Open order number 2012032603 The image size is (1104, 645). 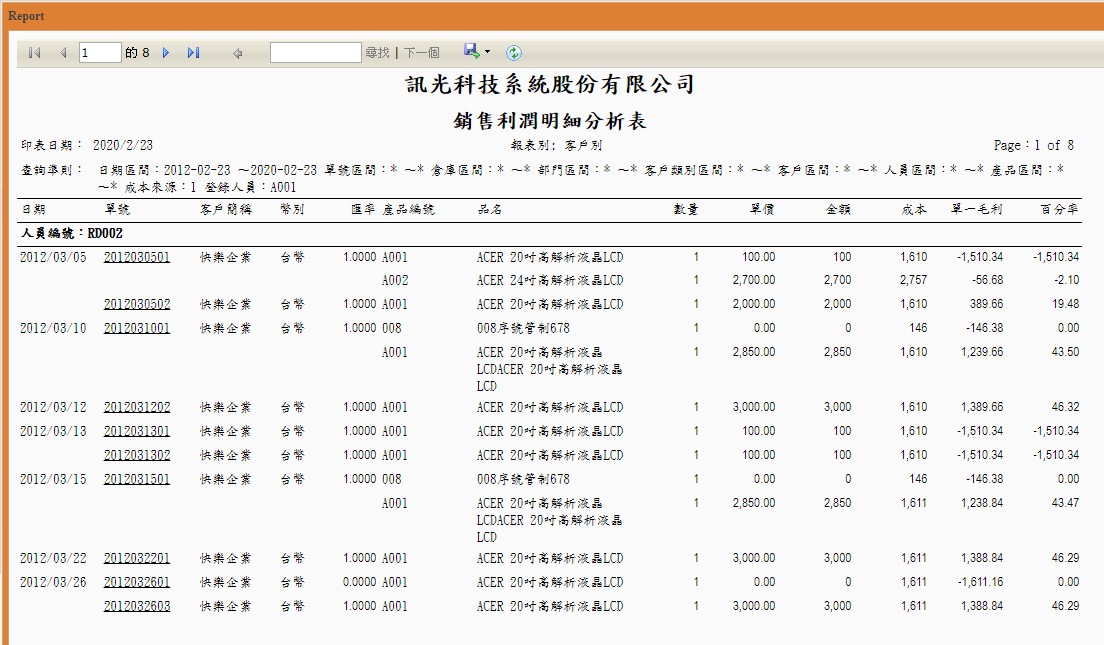tap(137, 606)
